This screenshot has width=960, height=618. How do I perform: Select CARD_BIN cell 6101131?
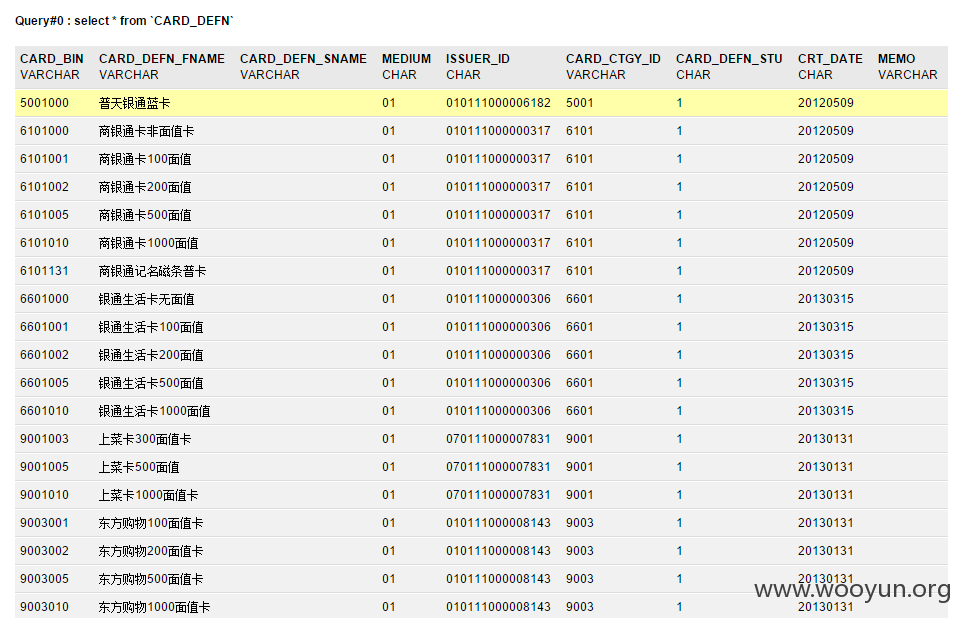click(44, 271)
